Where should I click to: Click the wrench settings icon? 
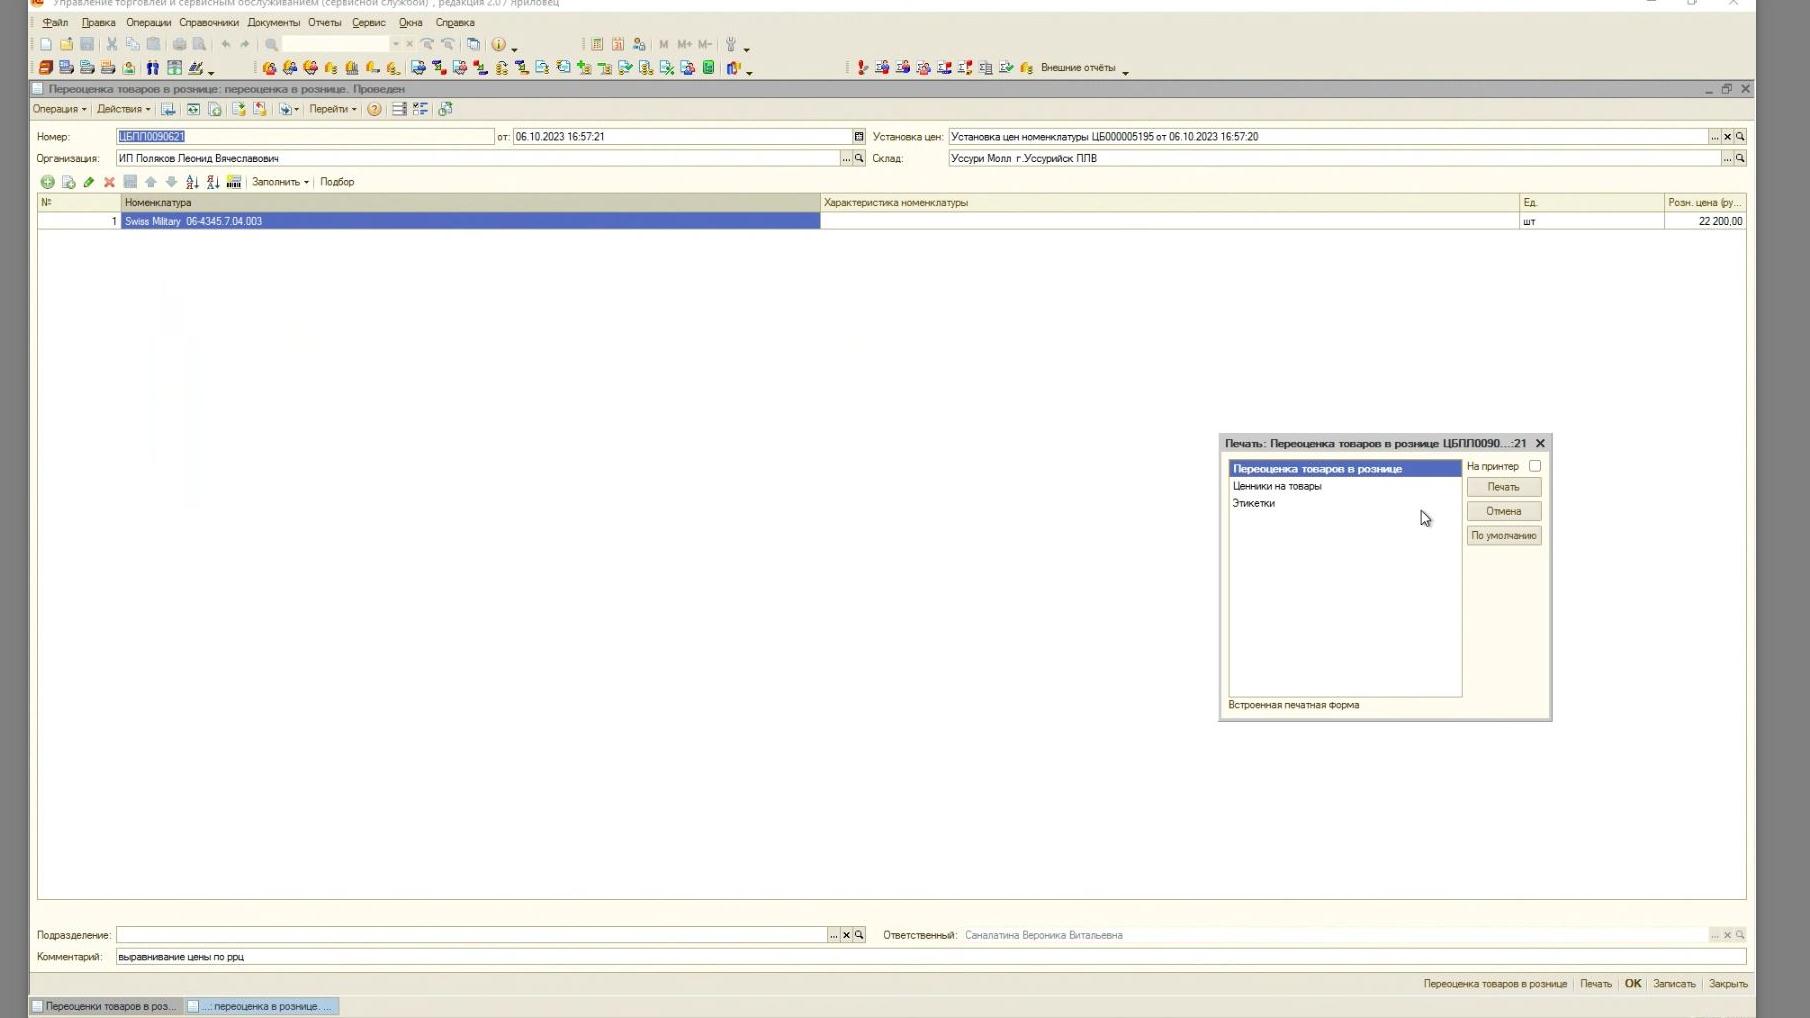pos(731,44)
